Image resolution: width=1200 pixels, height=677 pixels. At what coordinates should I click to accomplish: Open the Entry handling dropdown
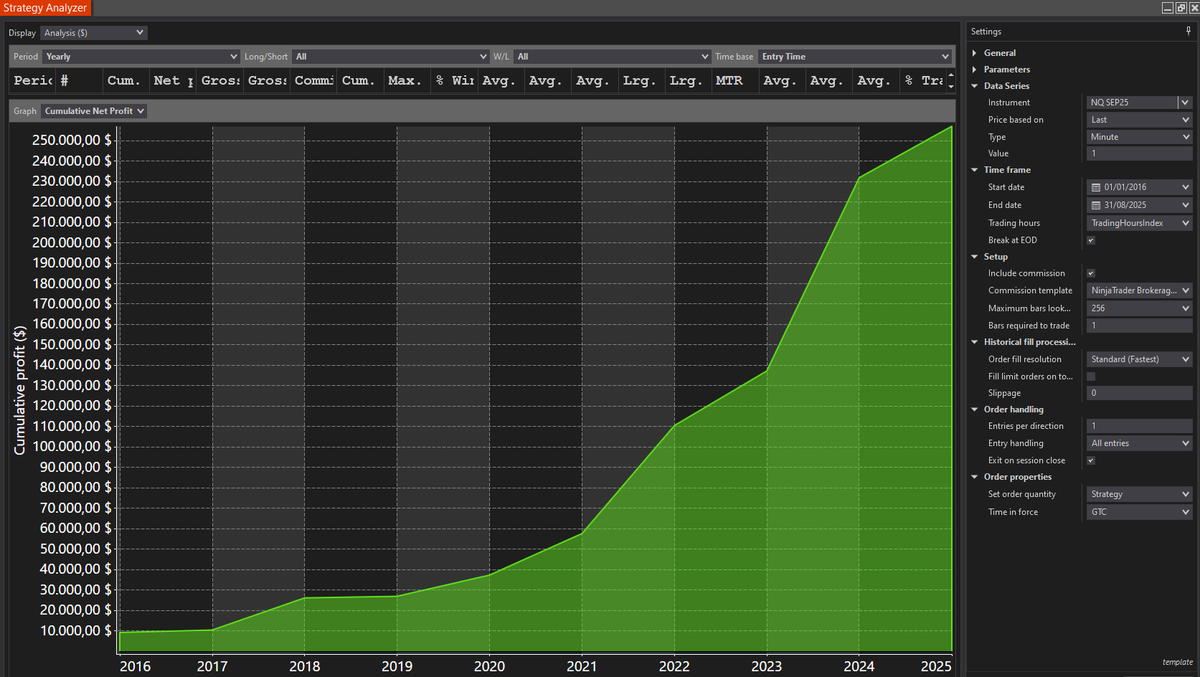tap(1140, 443)
